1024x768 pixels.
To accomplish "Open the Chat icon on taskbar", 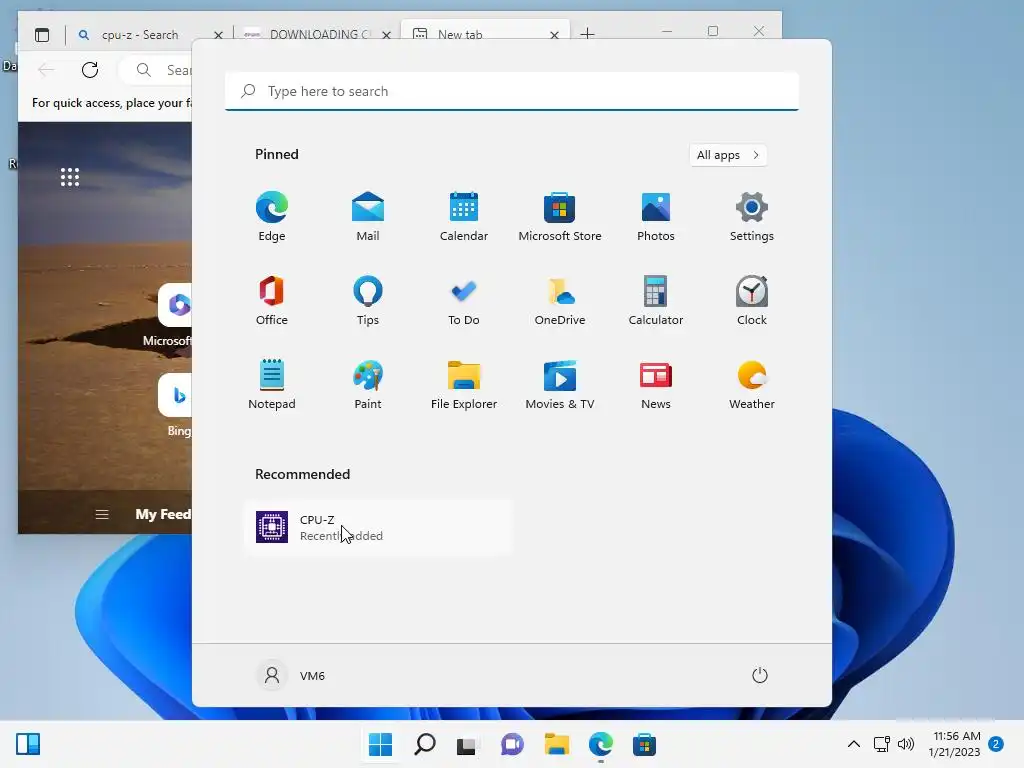I will tap(512, 744).
